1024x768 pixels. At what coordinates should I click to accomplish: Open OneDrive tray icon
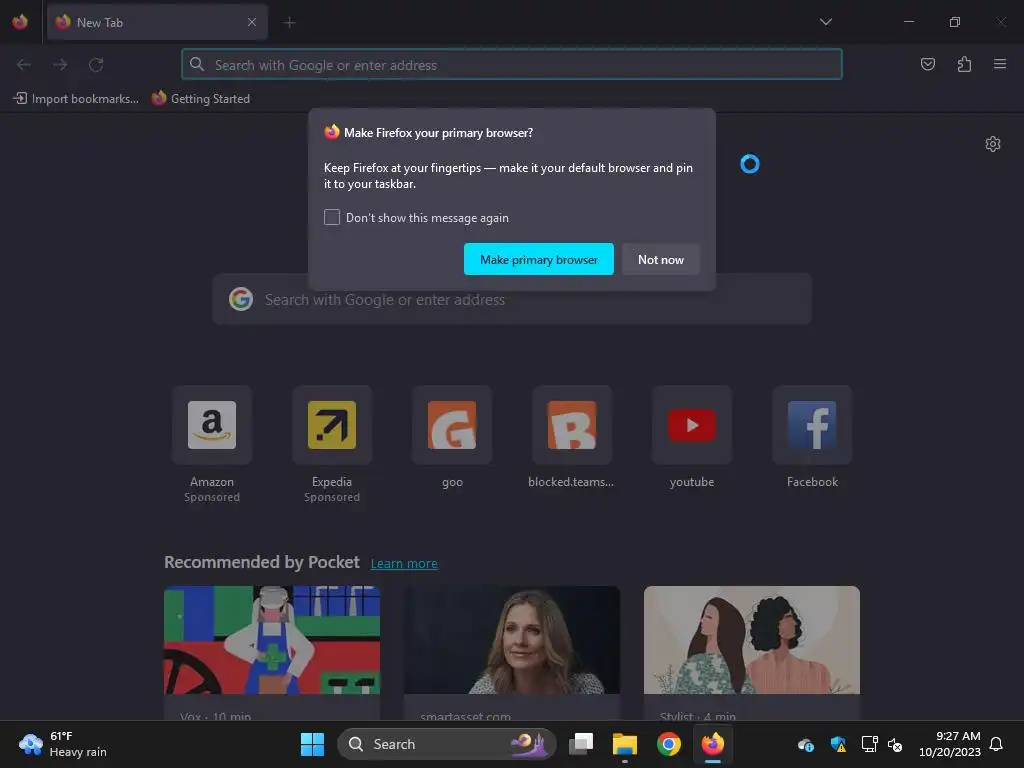[x=806, y=744]
